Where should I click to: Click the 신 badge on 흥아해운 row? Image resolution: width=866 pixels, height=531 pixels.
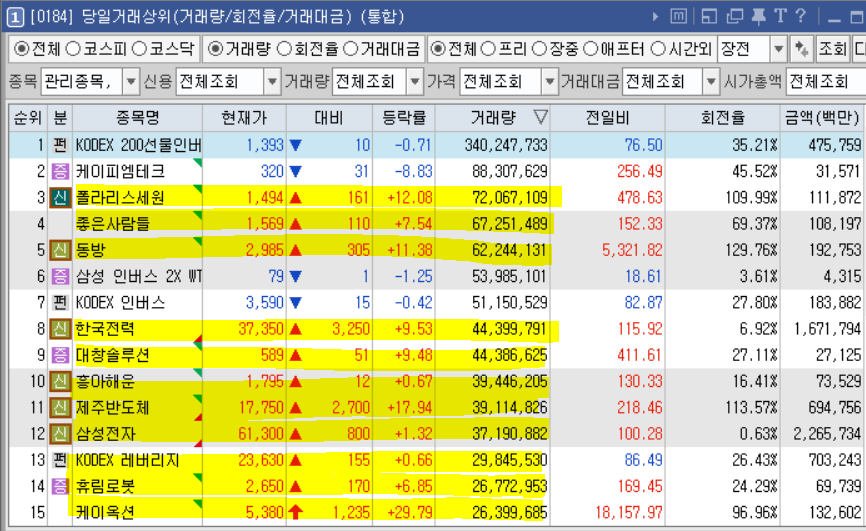[60, 381]
